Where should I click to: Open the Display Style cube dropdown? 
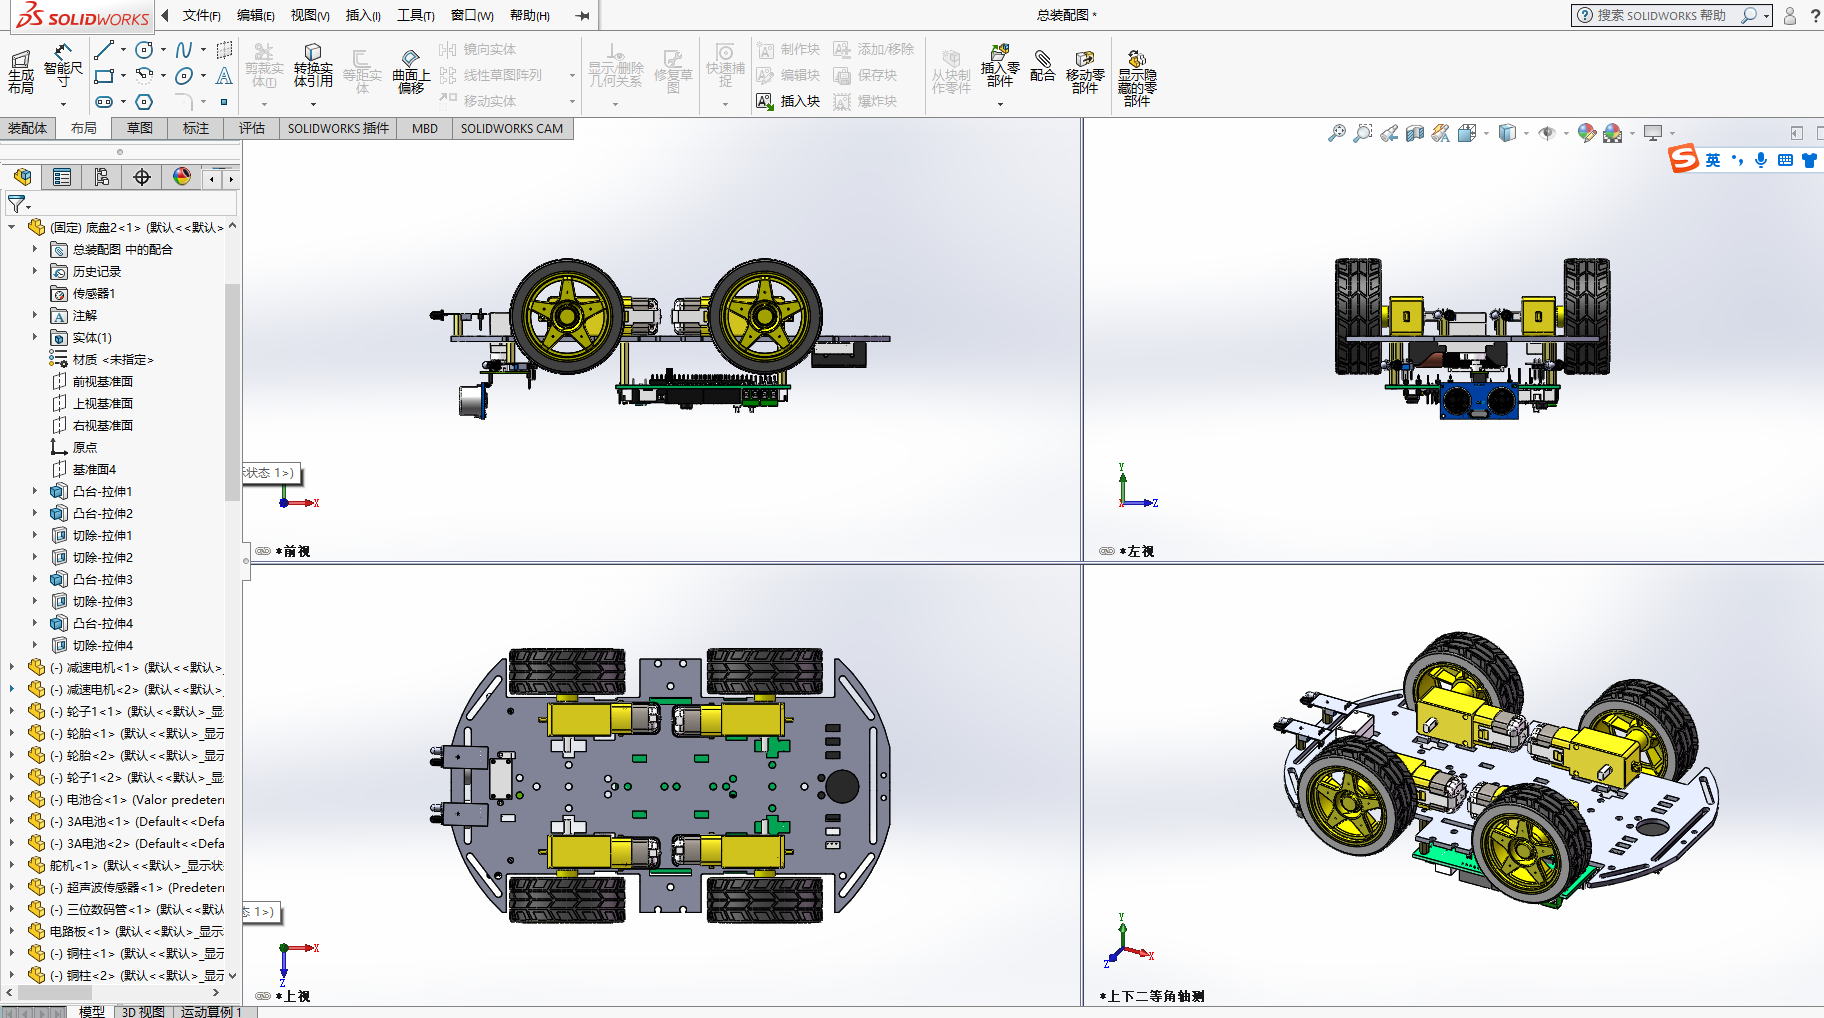pos(1526,133)
